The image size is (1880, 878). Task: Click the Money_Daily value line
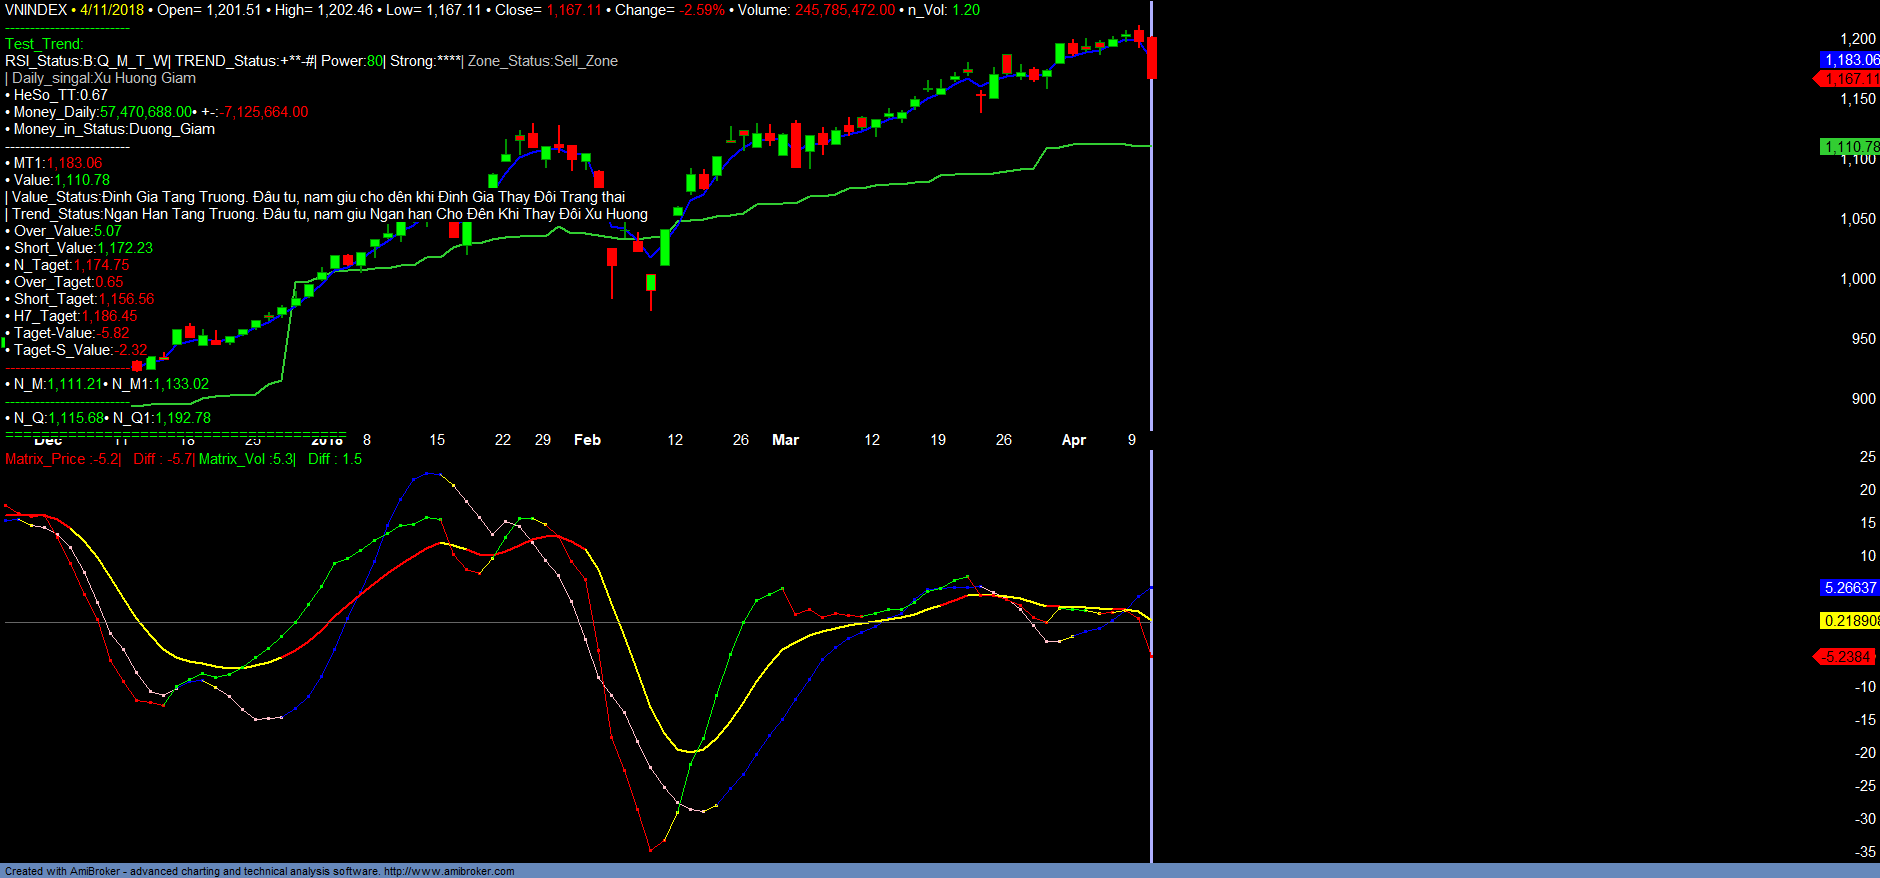160,112
